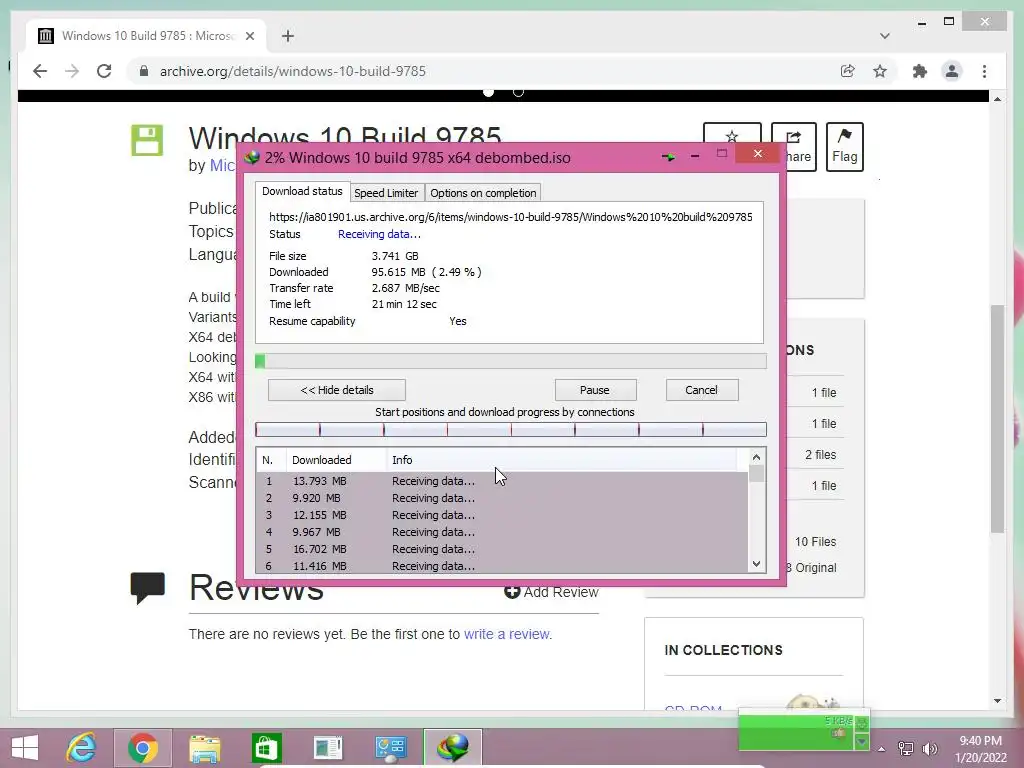Switch to the Speed Limiter tab

coord(386,193)
